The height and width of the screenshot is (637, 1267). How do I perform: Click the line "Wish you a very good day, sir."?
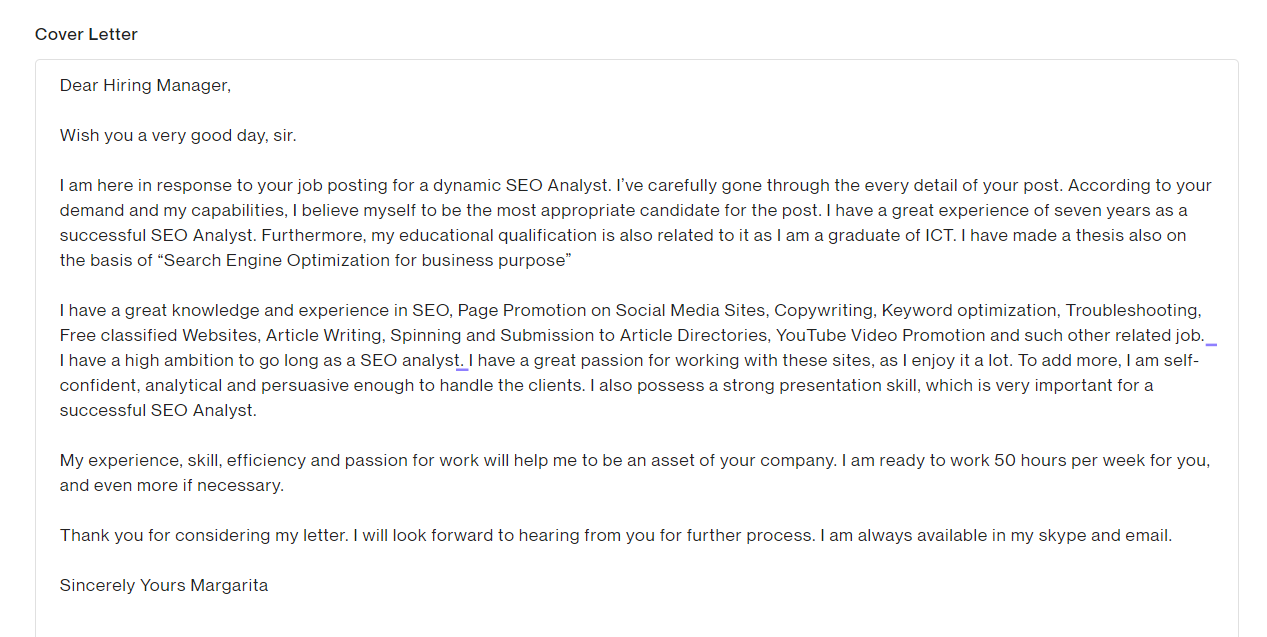tap(178, 136)
